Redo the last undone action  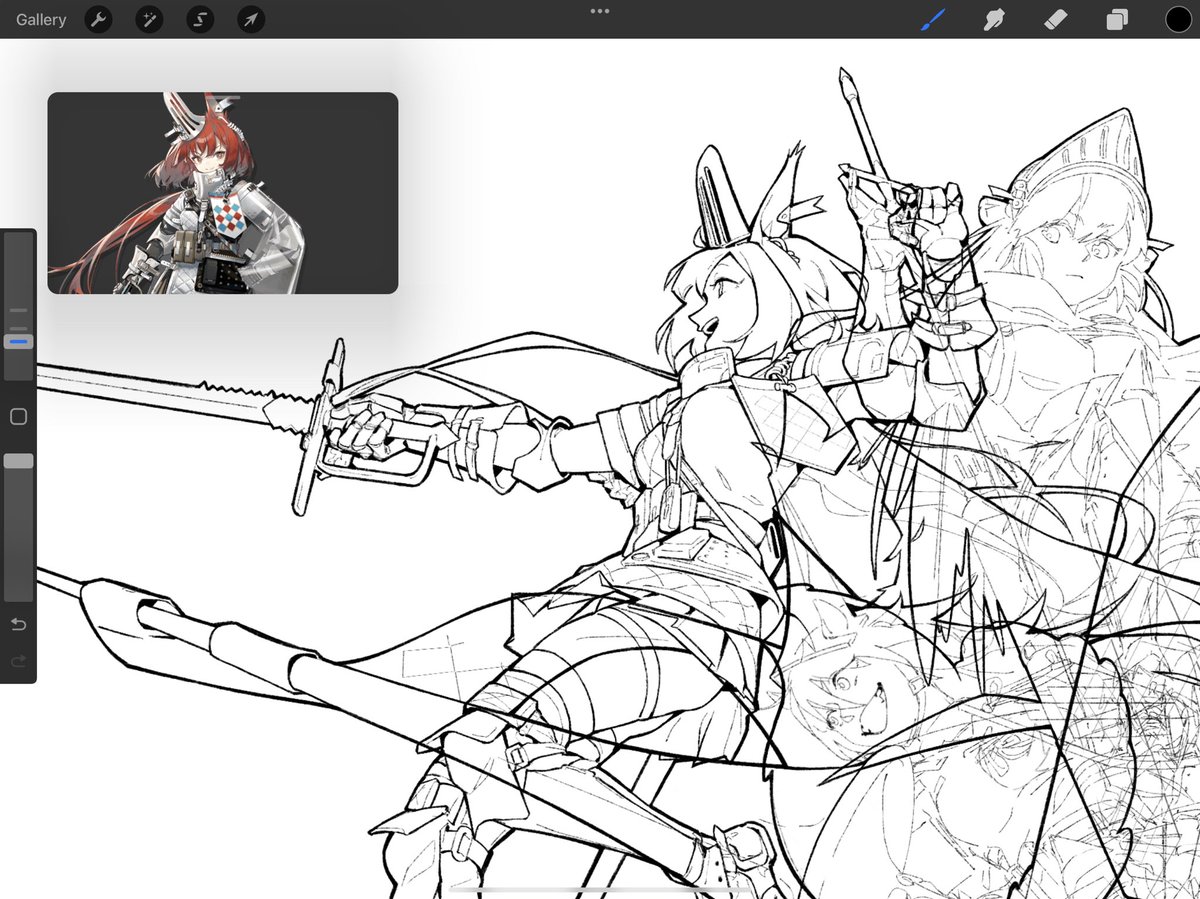click(18, 662)
